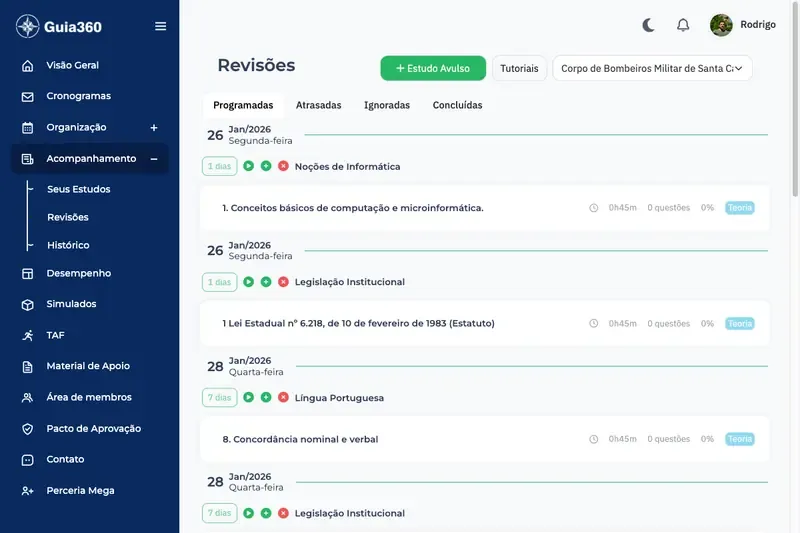The width and height of the screenshot is (800, 533).
Task: Go to Cronogramas menu label
Action: 79,96
